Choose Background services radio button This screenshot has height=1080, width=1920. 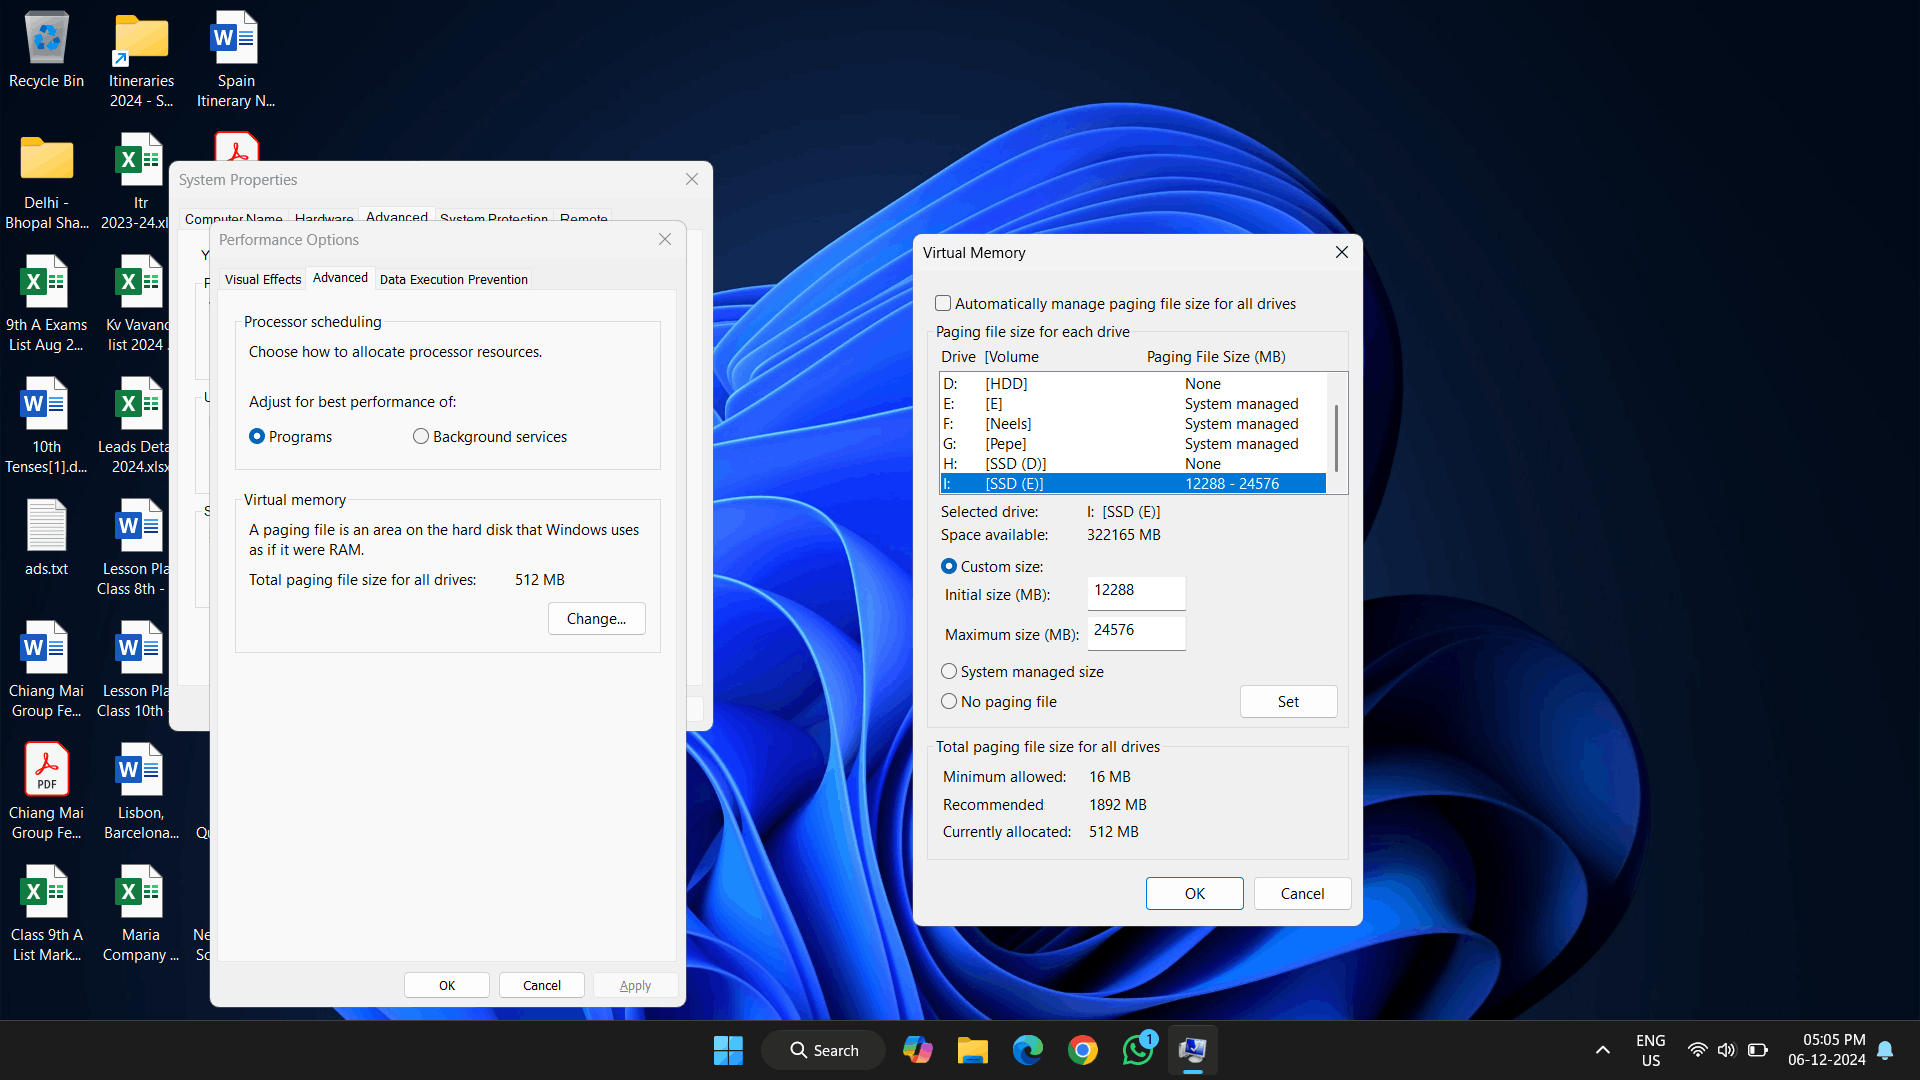[x=421, y=436]
